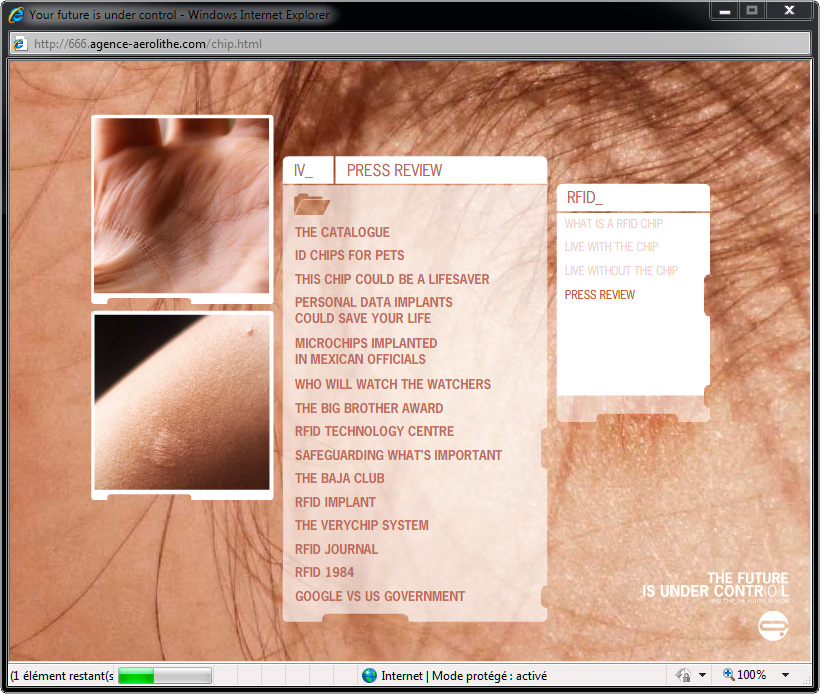Click the security lock icon in status bar
The width and height of the screenshot is (820, 694).
684,676
